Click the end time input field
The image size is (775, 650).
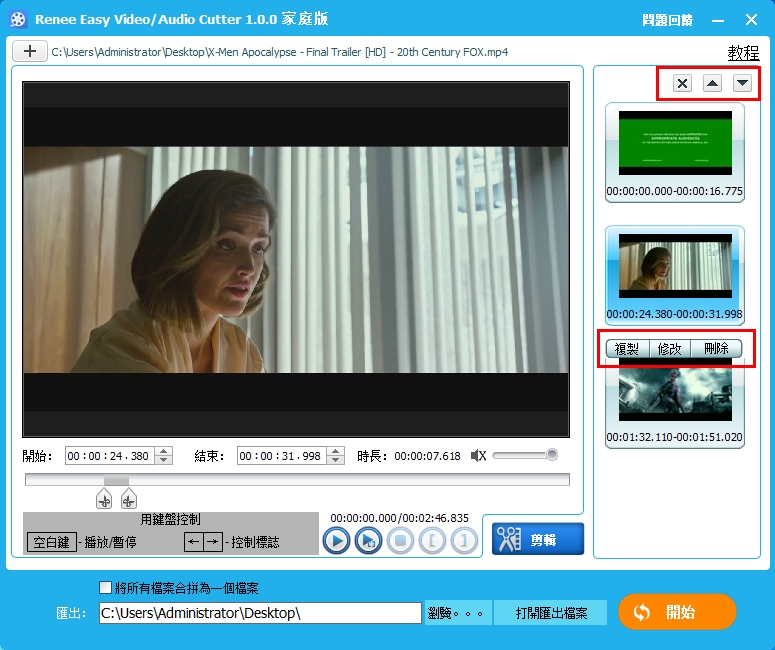282,456
